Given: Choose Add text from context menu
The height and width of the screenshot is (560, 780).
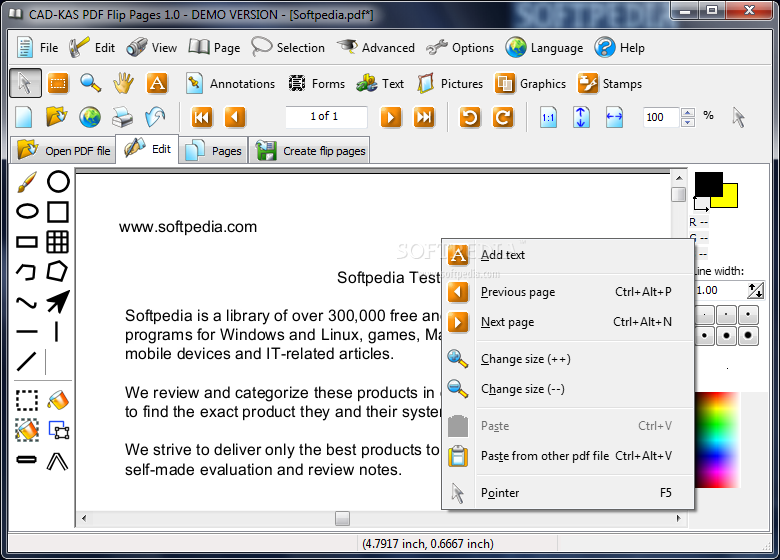Looking at the screenshot, I should [x=568, y=255].
